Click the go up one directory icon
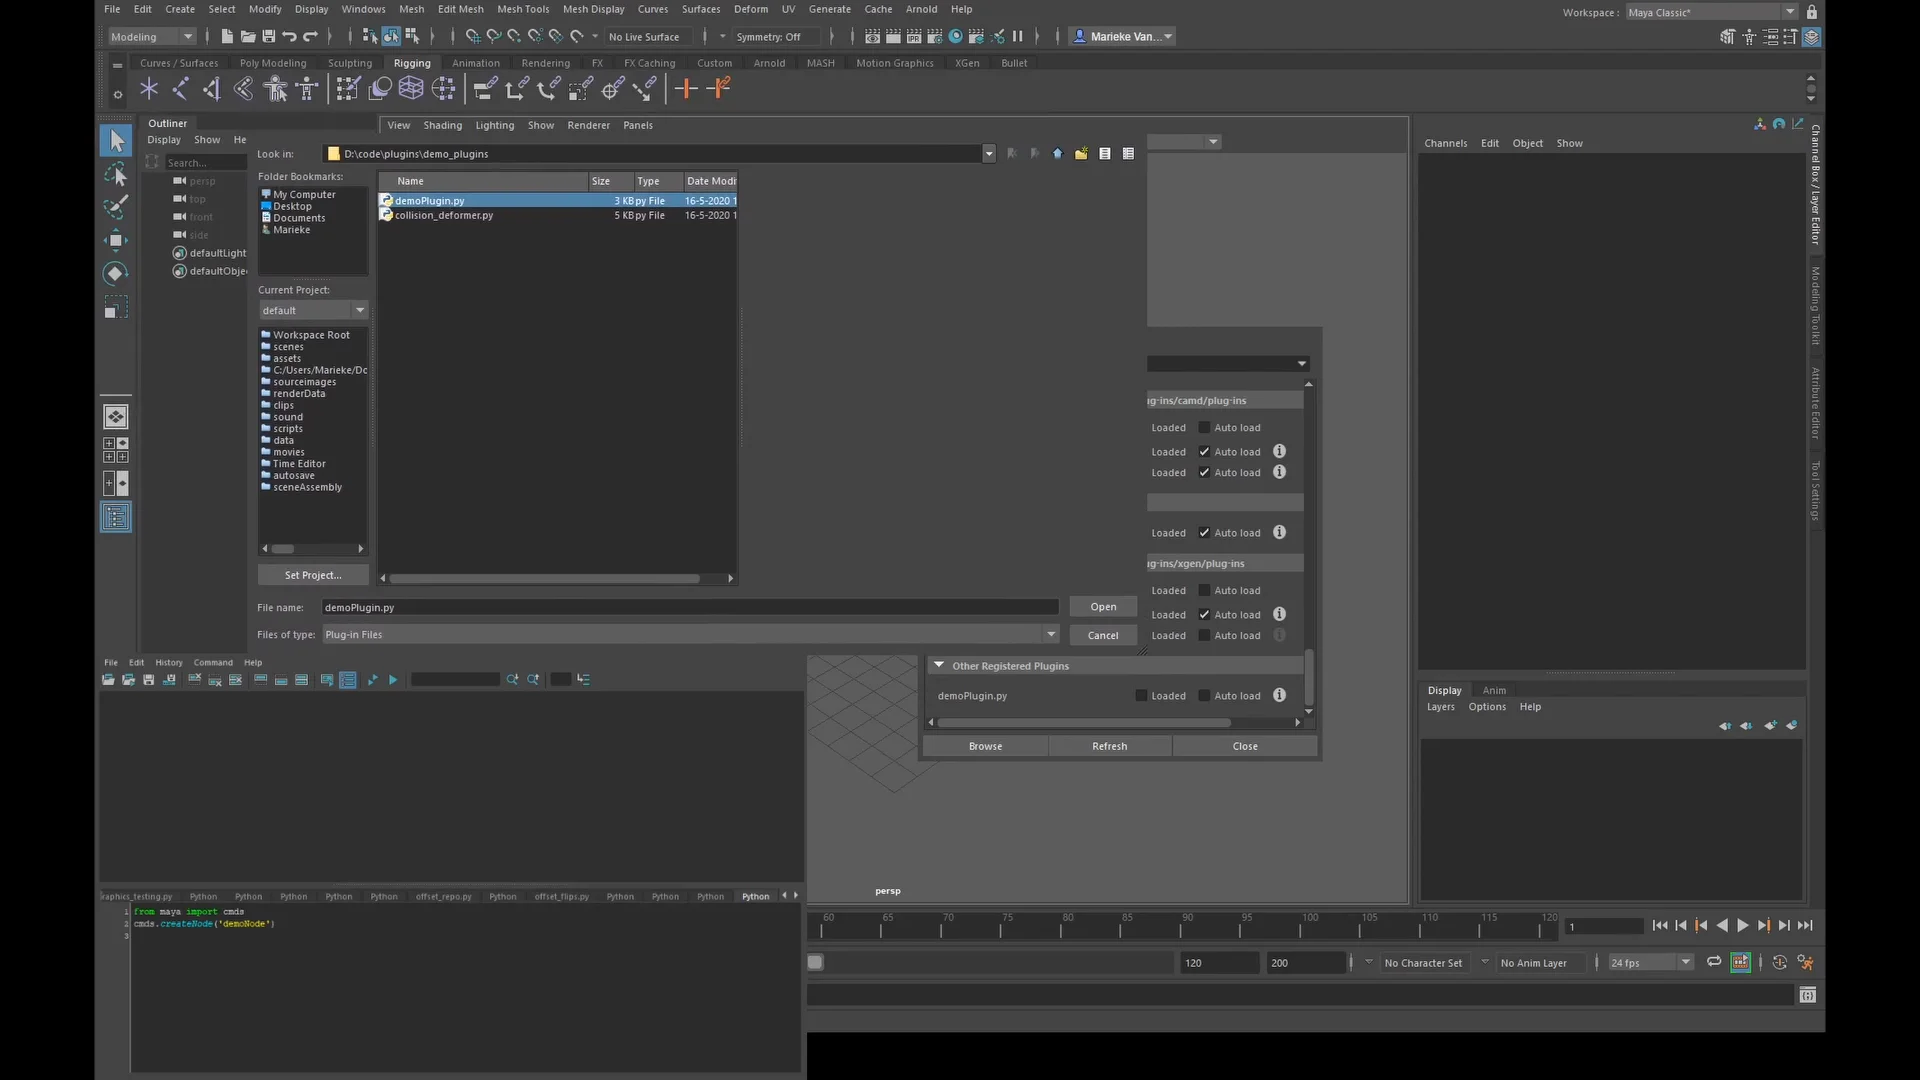Screen dimensions: 1920x1080 click(1057, 154)
